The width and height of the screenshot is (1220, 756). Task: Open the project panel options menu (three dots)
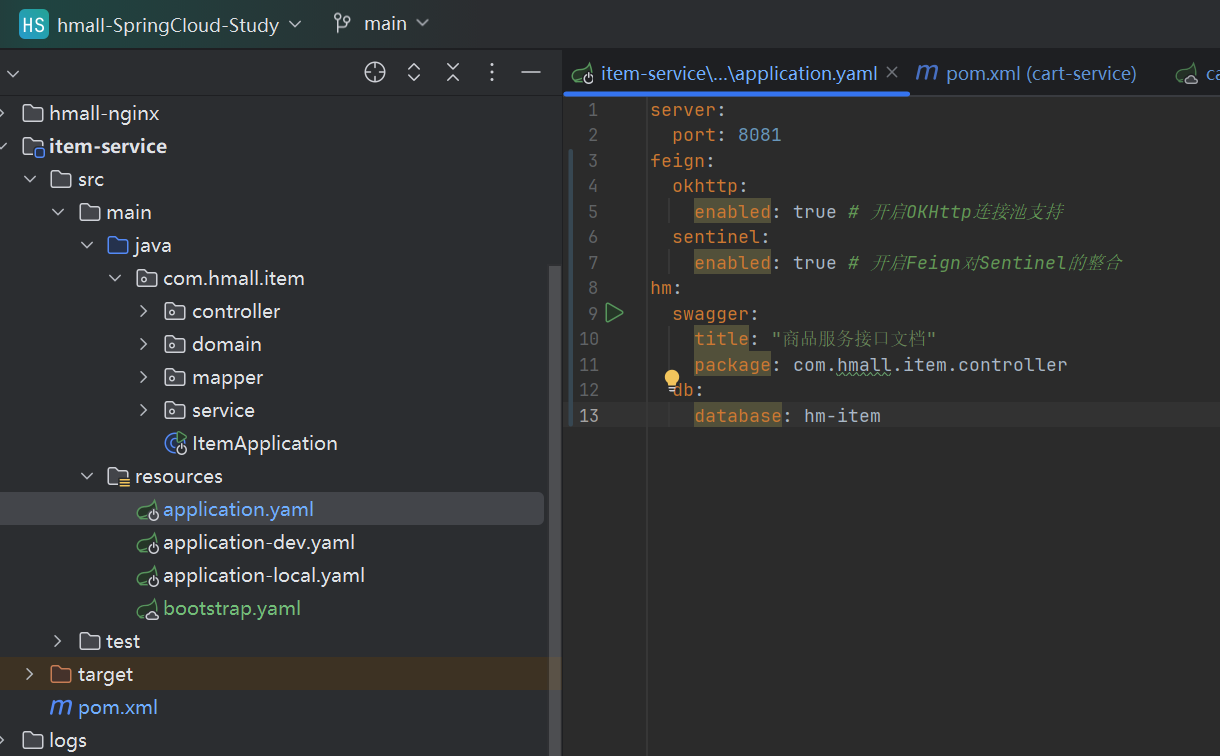pos(492,72)
